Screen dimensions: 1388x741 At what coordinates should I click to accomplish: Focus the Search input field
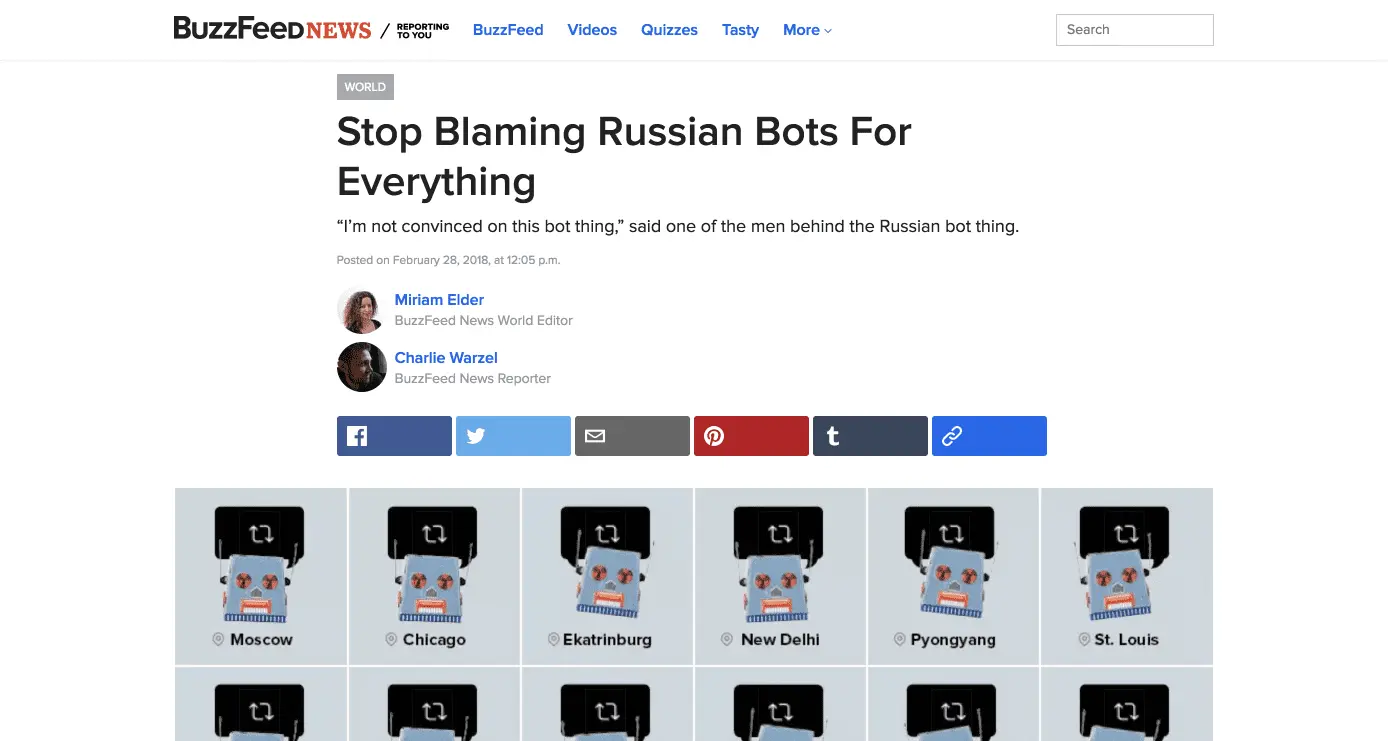(x=1134, y=30)
